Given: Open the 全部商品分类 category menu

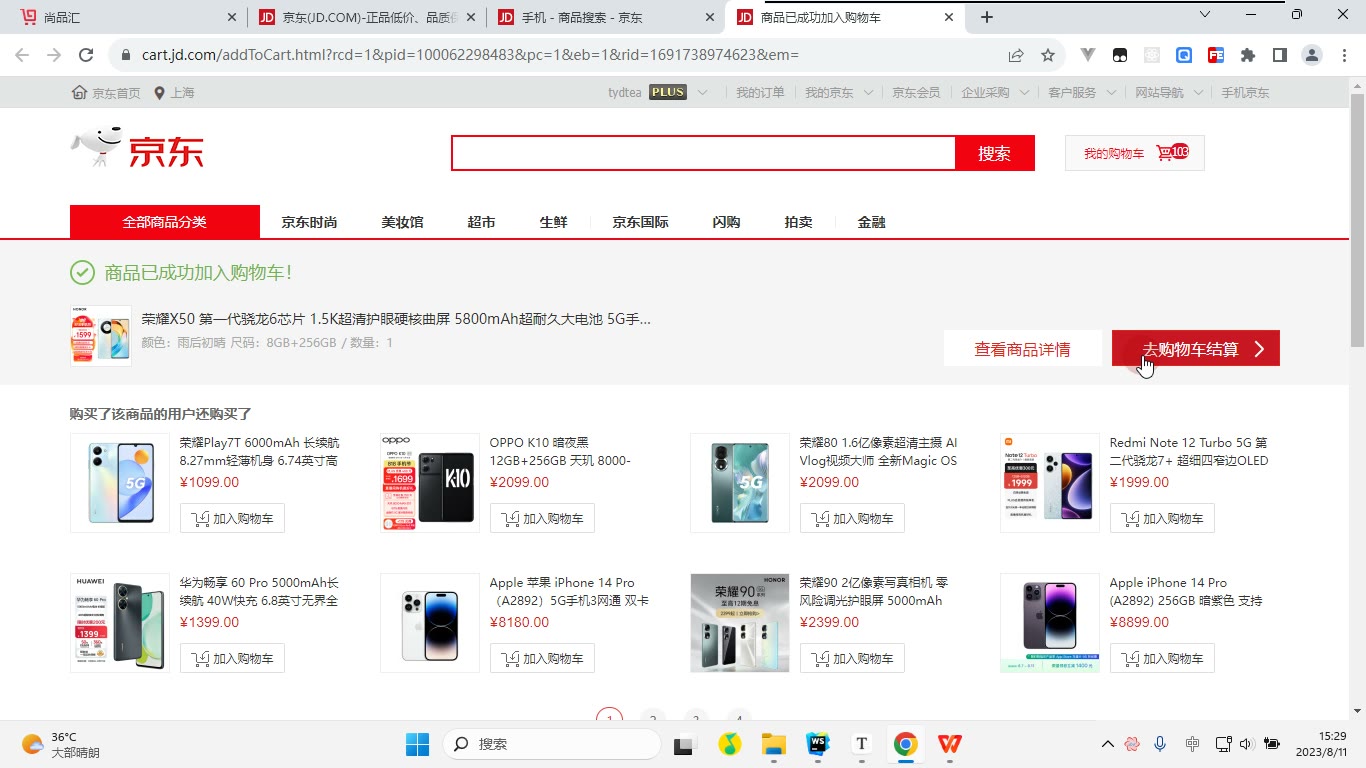Looking at the screenshot, I should point(165,222).
